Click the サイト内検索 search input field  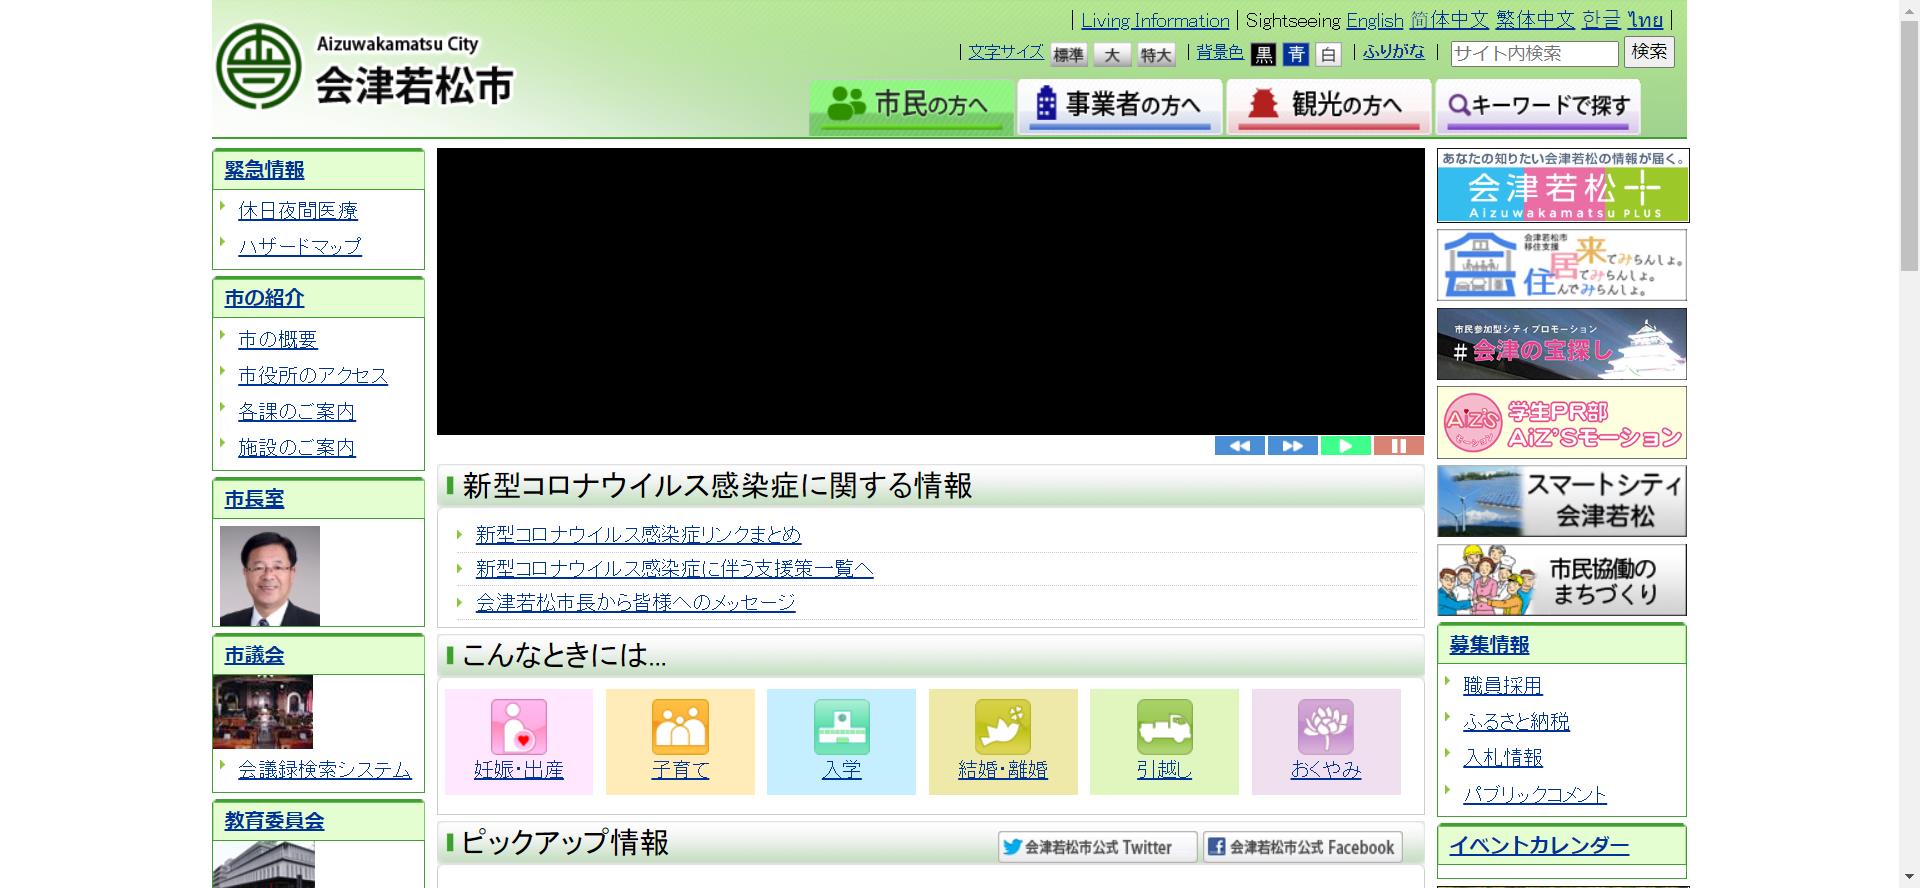(x=1533, y=54)
